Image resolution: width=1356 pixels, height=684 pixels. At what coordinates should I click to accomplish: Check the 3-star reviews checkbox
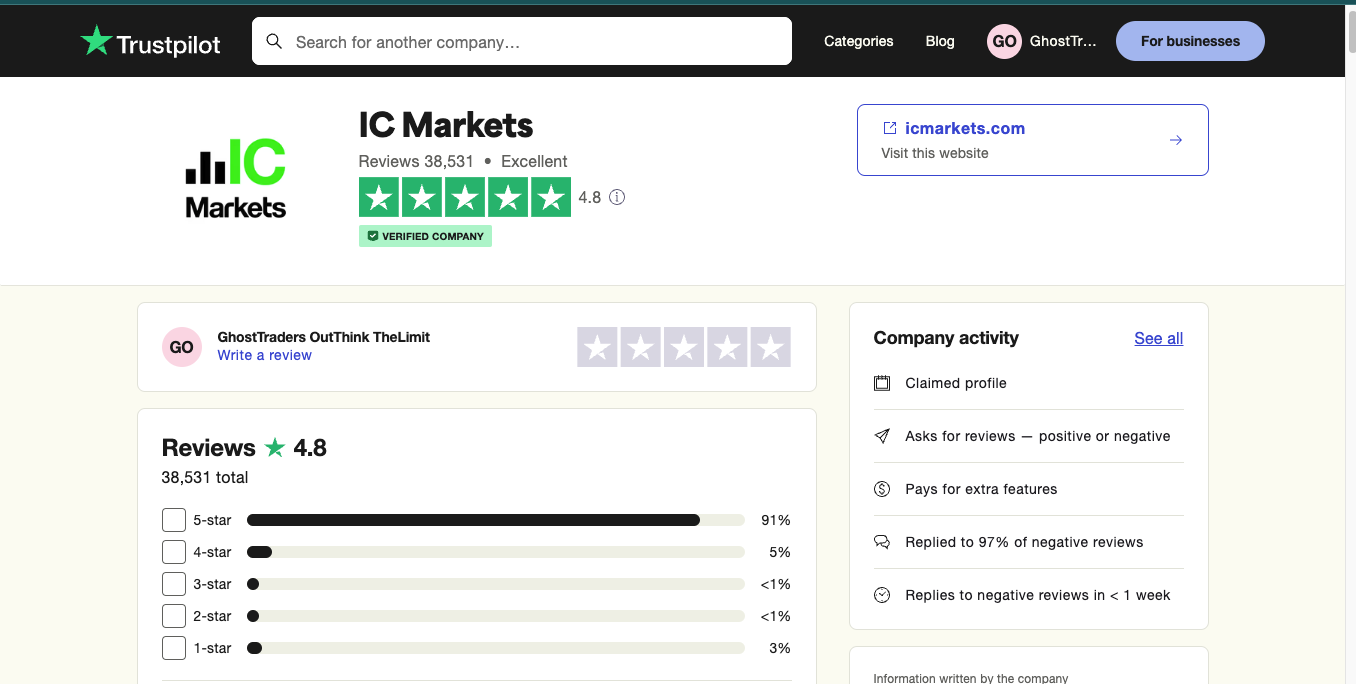174,584
